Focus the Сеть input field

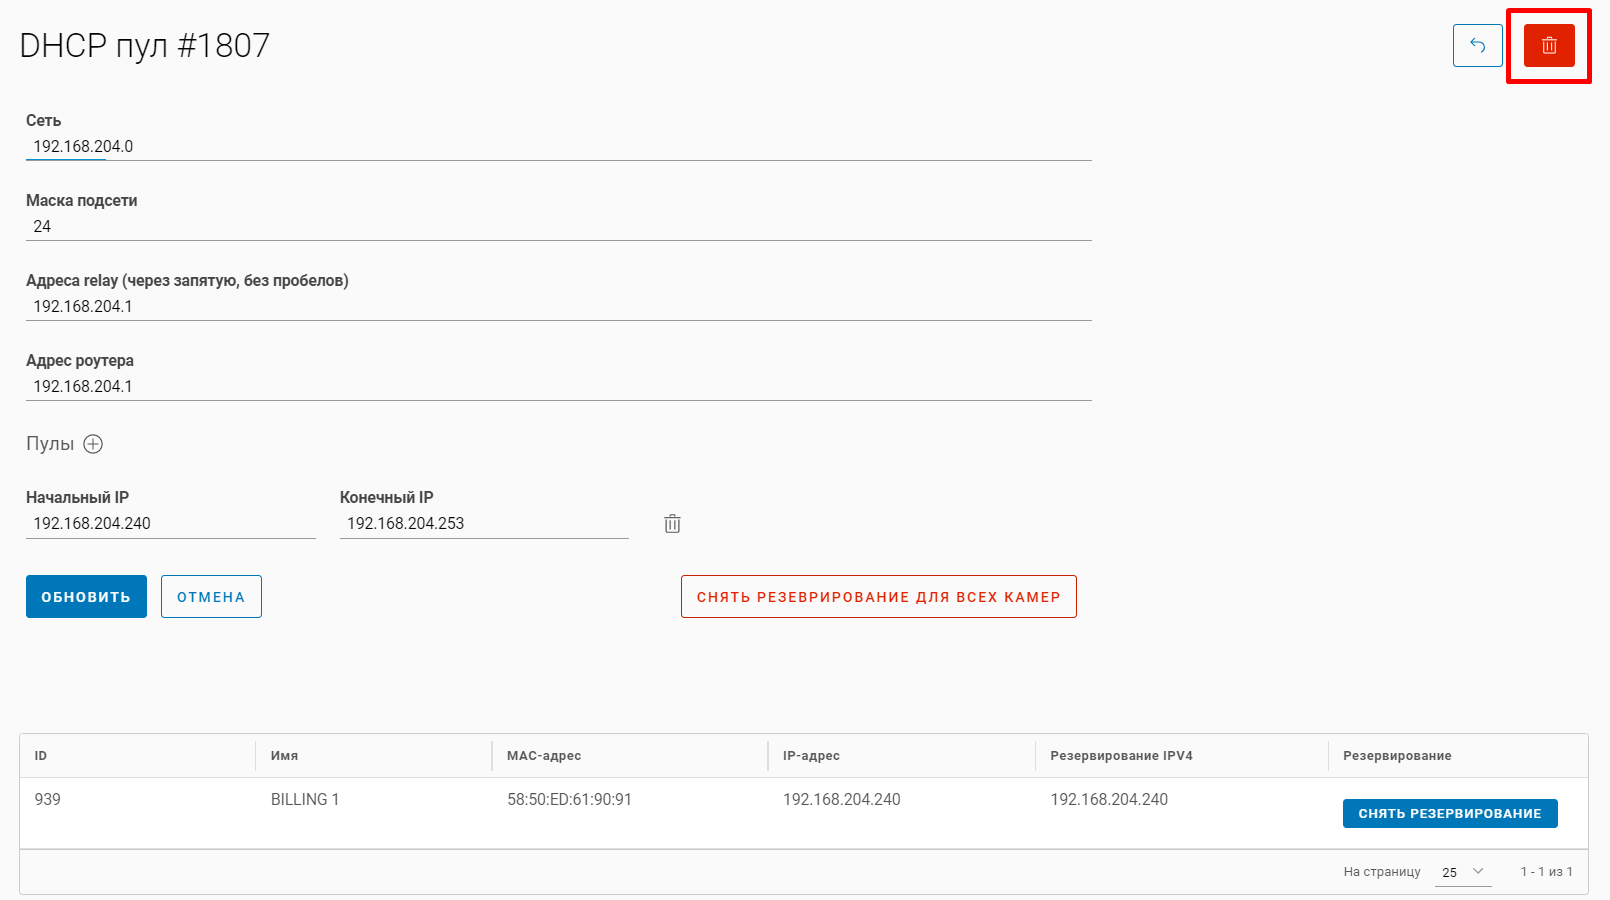point(558,147)
